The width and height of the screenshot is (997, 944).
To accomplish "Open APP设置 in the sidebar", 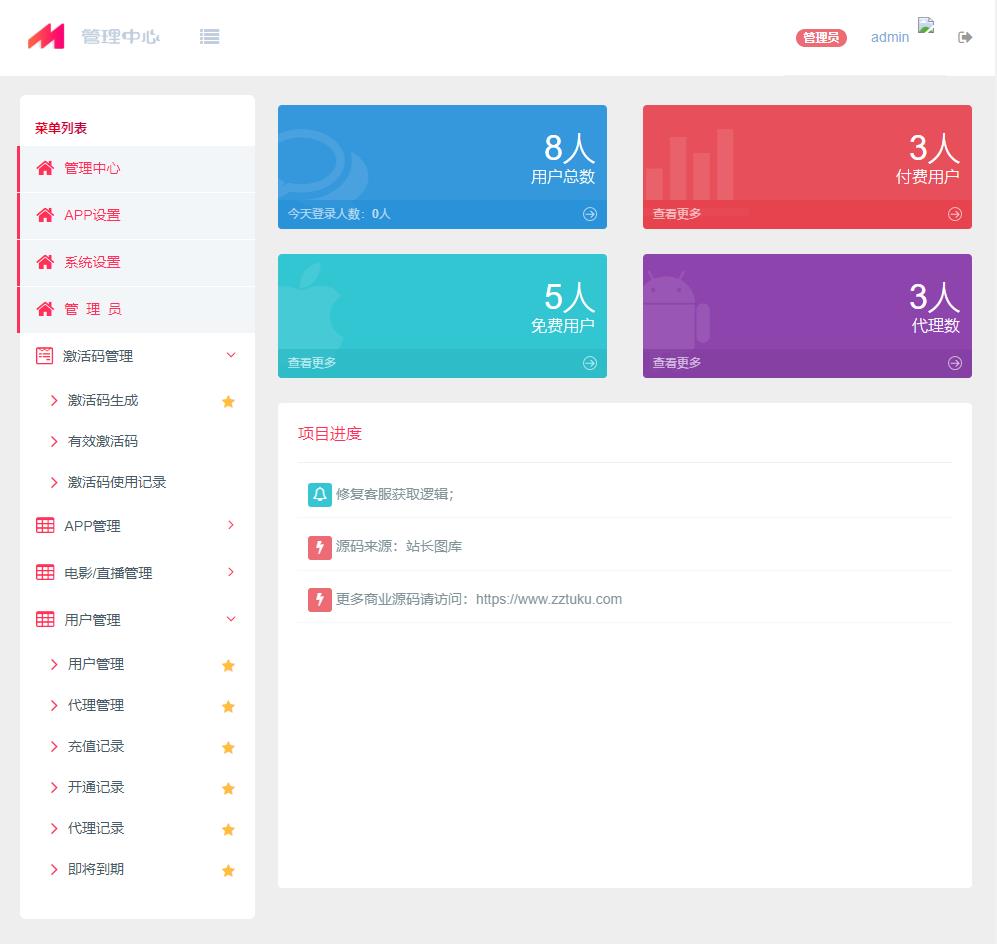I will (92, 215).
